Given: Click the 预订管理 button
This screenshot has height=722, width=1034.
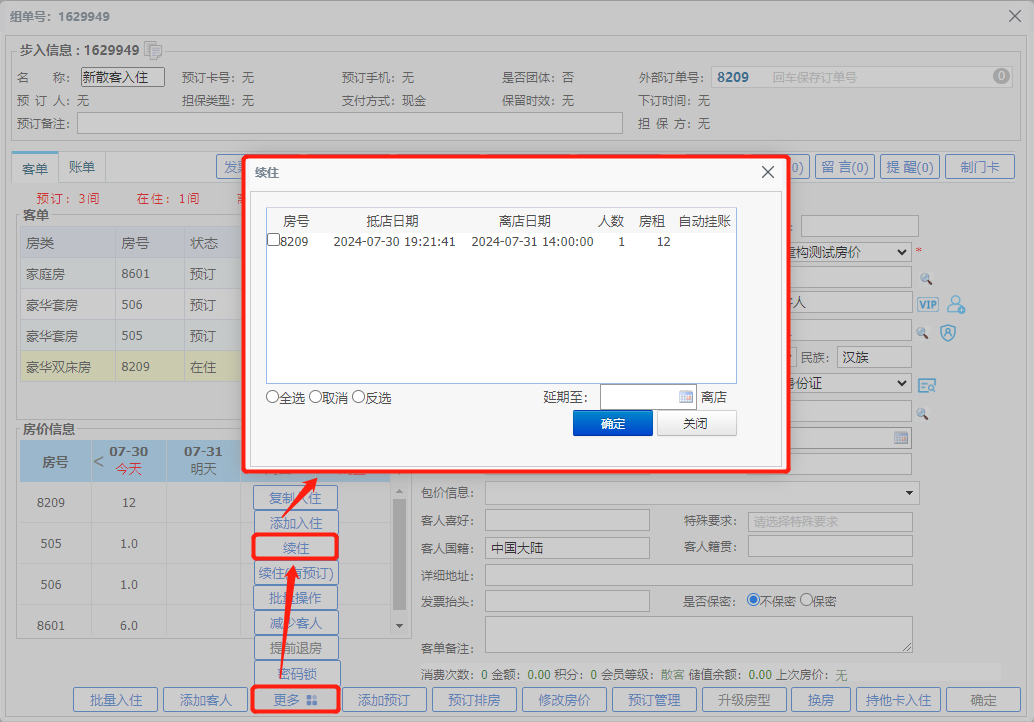Looking at the screenshot, I should pos(654,700).
